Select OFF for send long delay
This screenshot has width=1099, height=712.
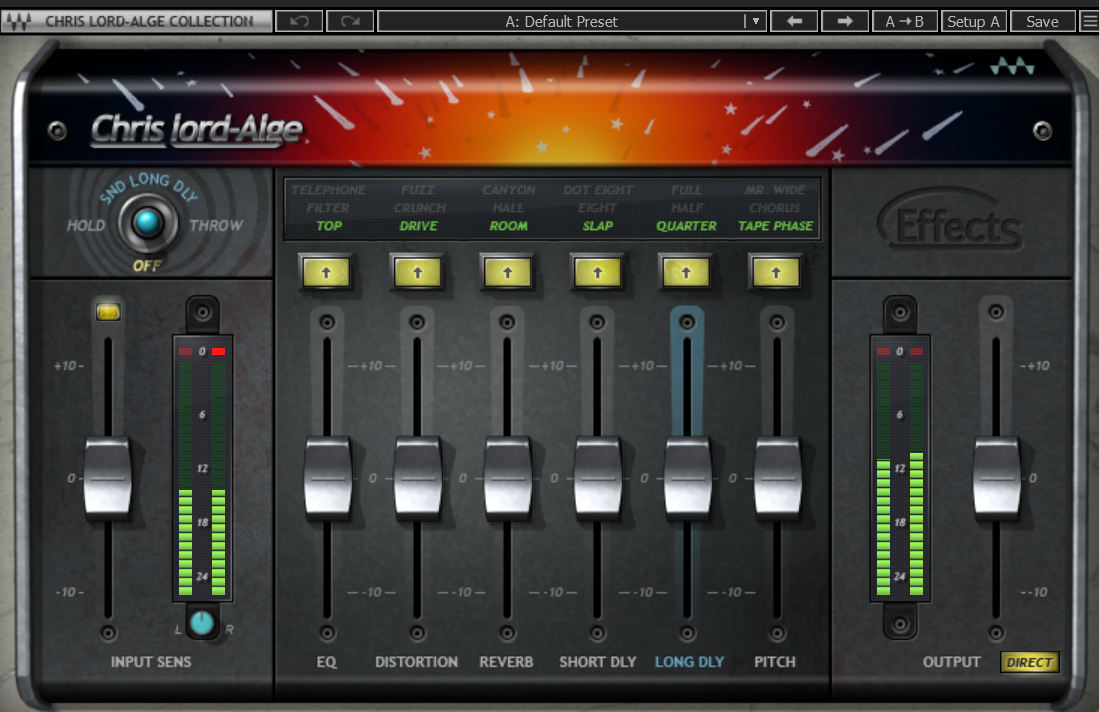tap(146, 266)
